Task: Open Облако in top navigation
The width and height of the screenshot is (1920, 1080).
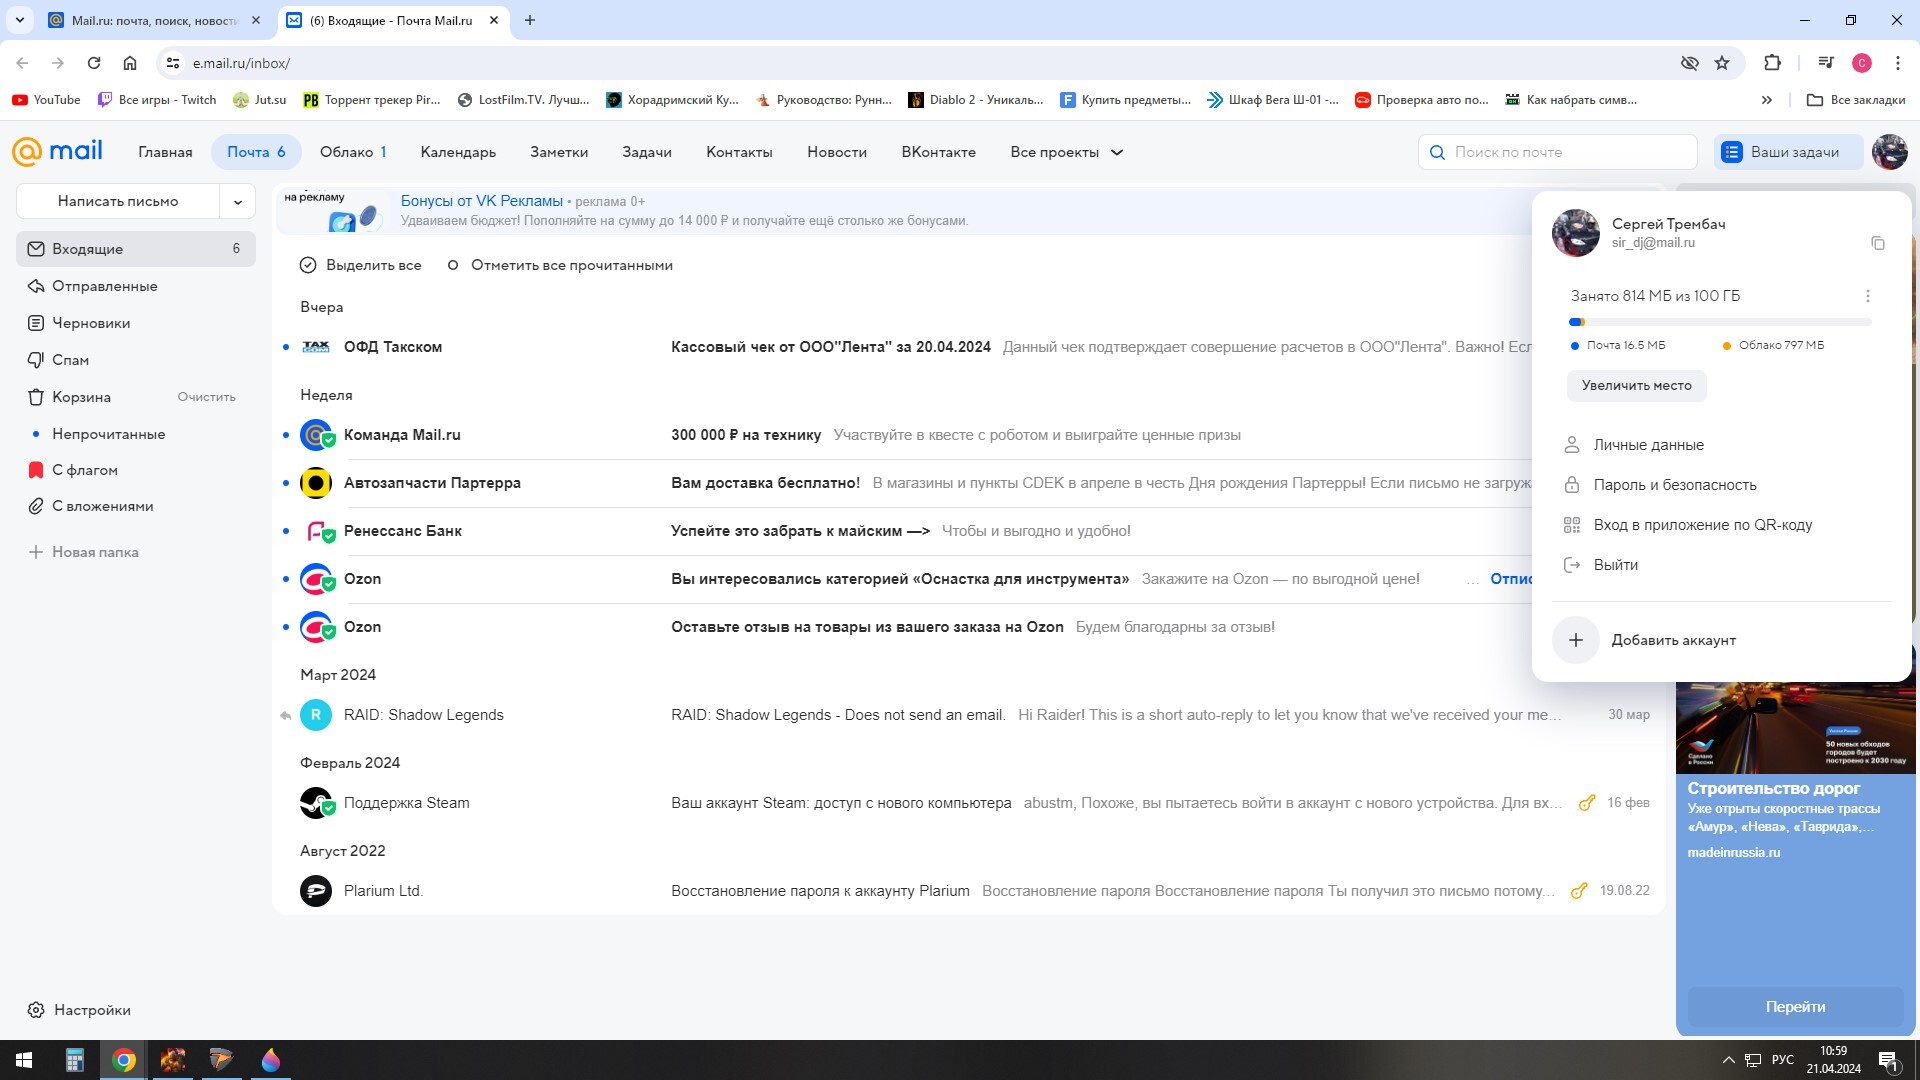Action: pyautogui.click(x=353, y=152)
